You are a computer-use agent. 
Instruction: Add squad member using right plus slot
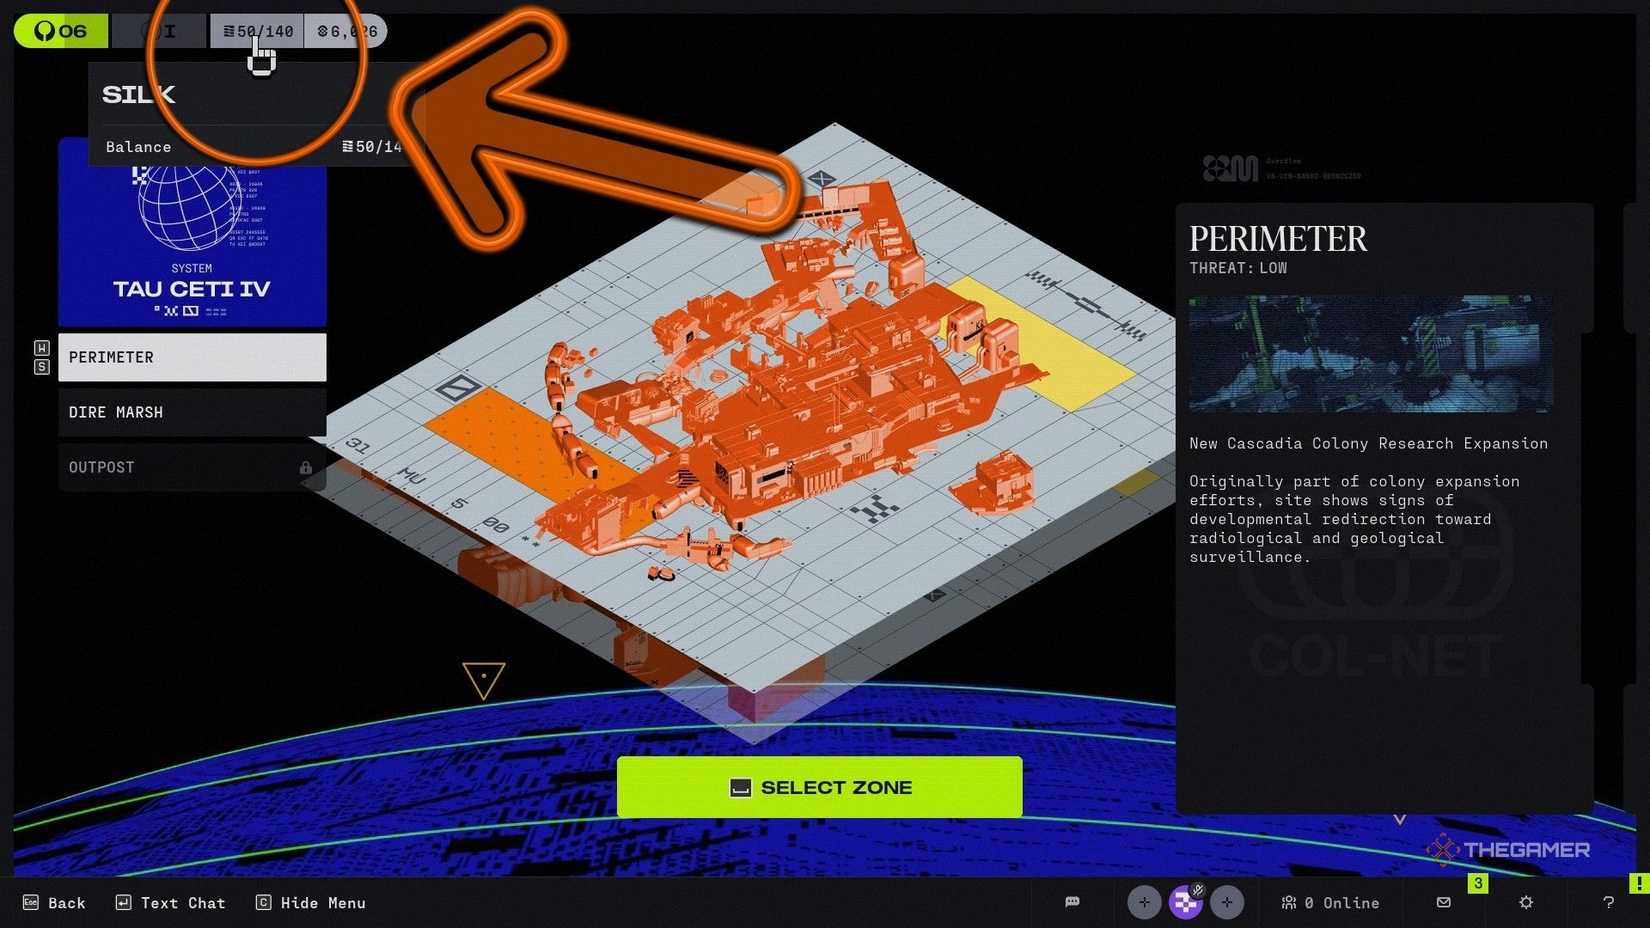click(1227, 902)
